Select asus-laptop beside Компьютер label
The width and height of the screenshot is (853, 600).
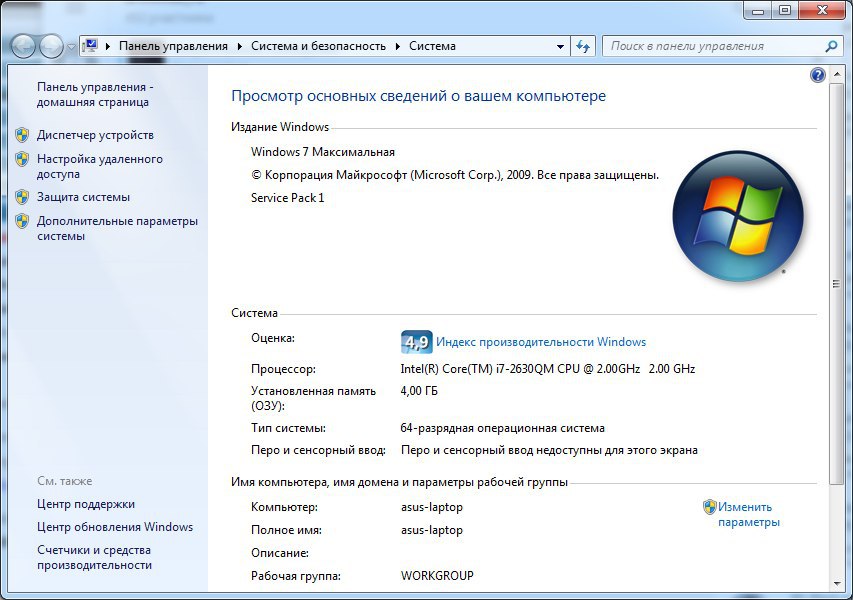point(432,507)
